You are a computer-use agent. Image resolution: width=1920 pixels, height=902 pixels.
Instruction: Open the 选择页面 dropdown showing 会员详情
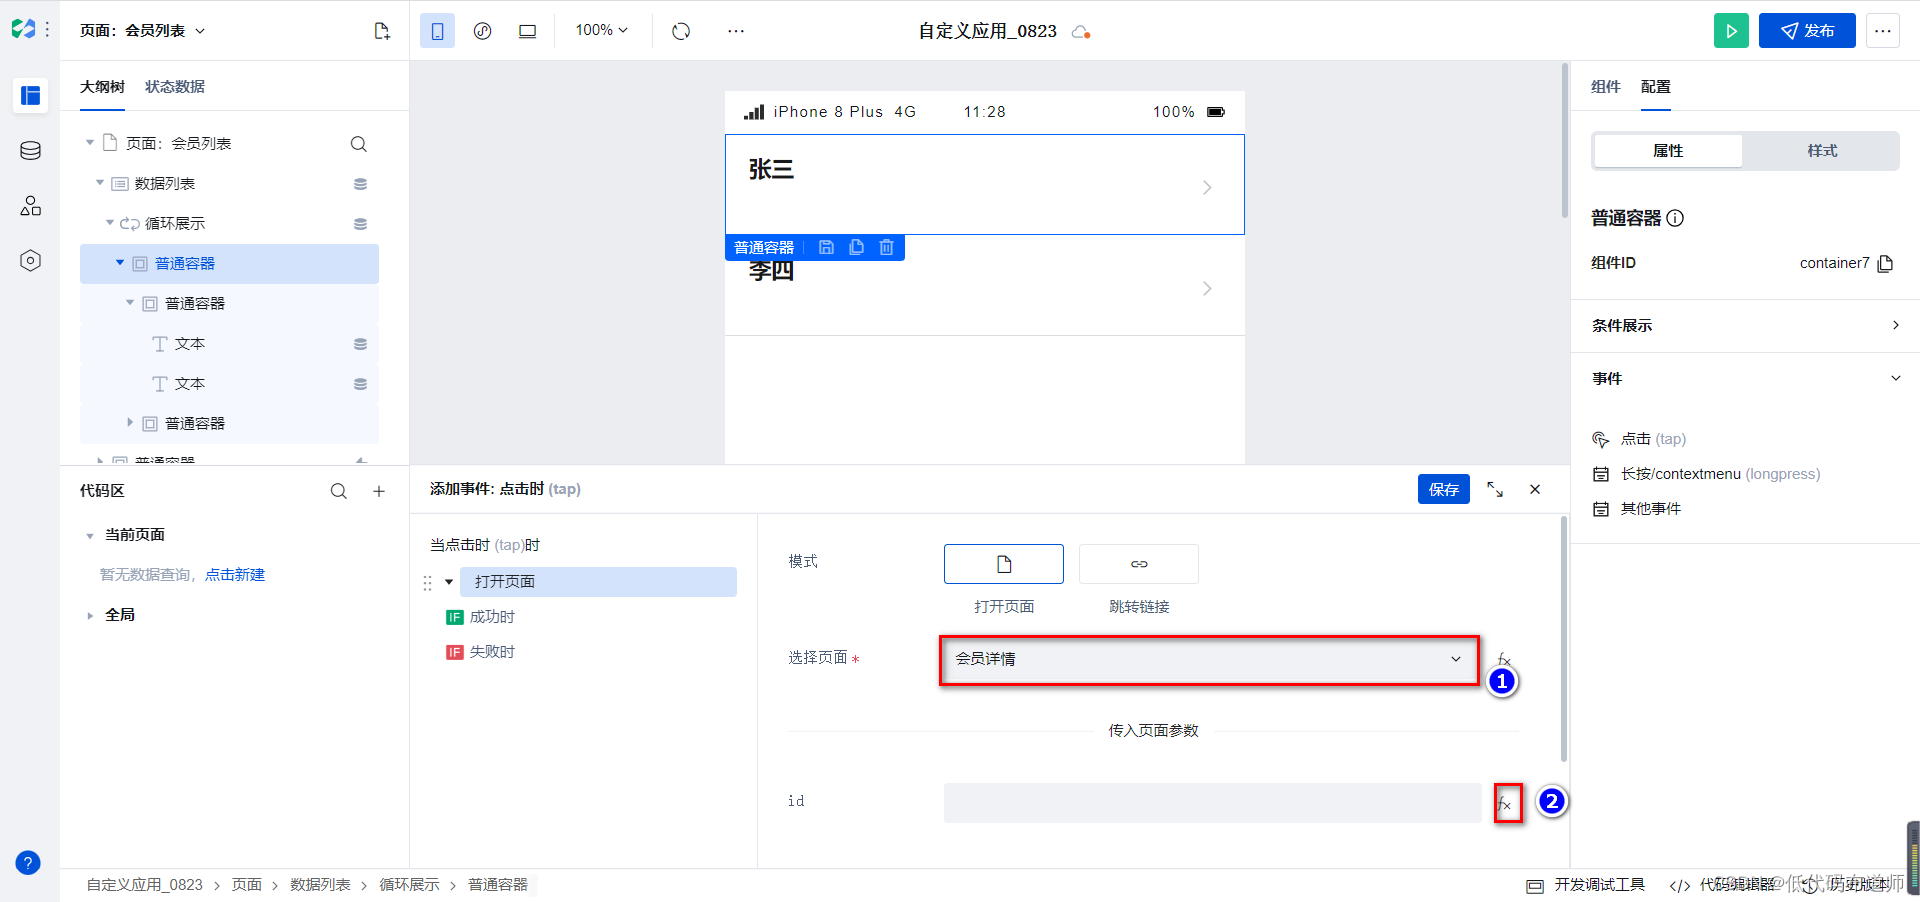[x=1209, y=659]
